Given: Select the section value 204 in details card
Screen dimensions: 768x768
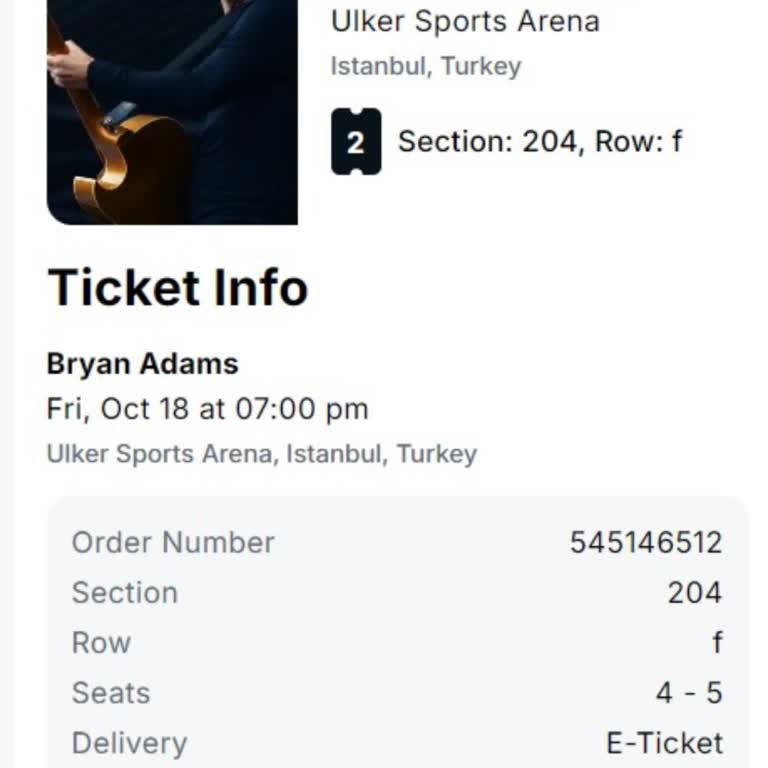Looking at the screenshot, I should click(x=694, y=592).
